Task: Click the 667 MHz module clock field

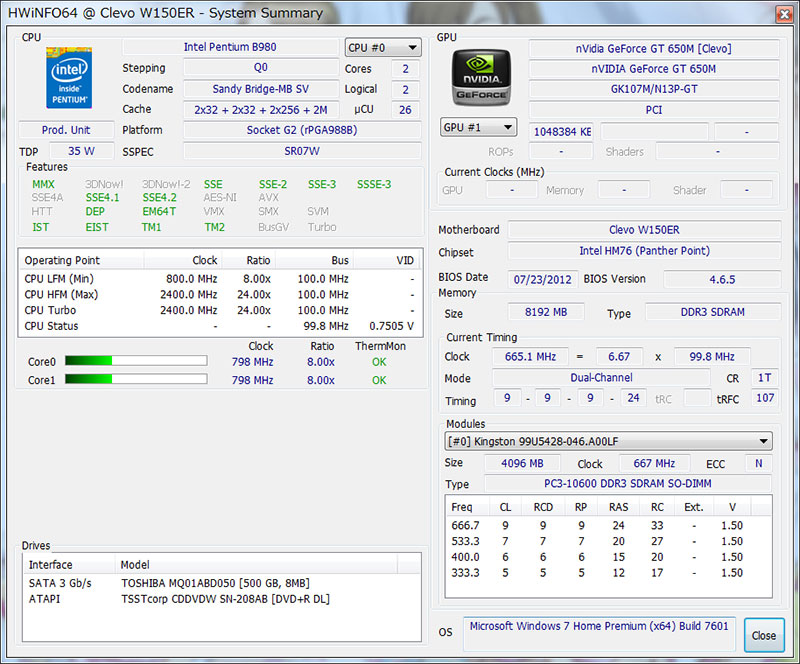Action: [x=654, y=463]
